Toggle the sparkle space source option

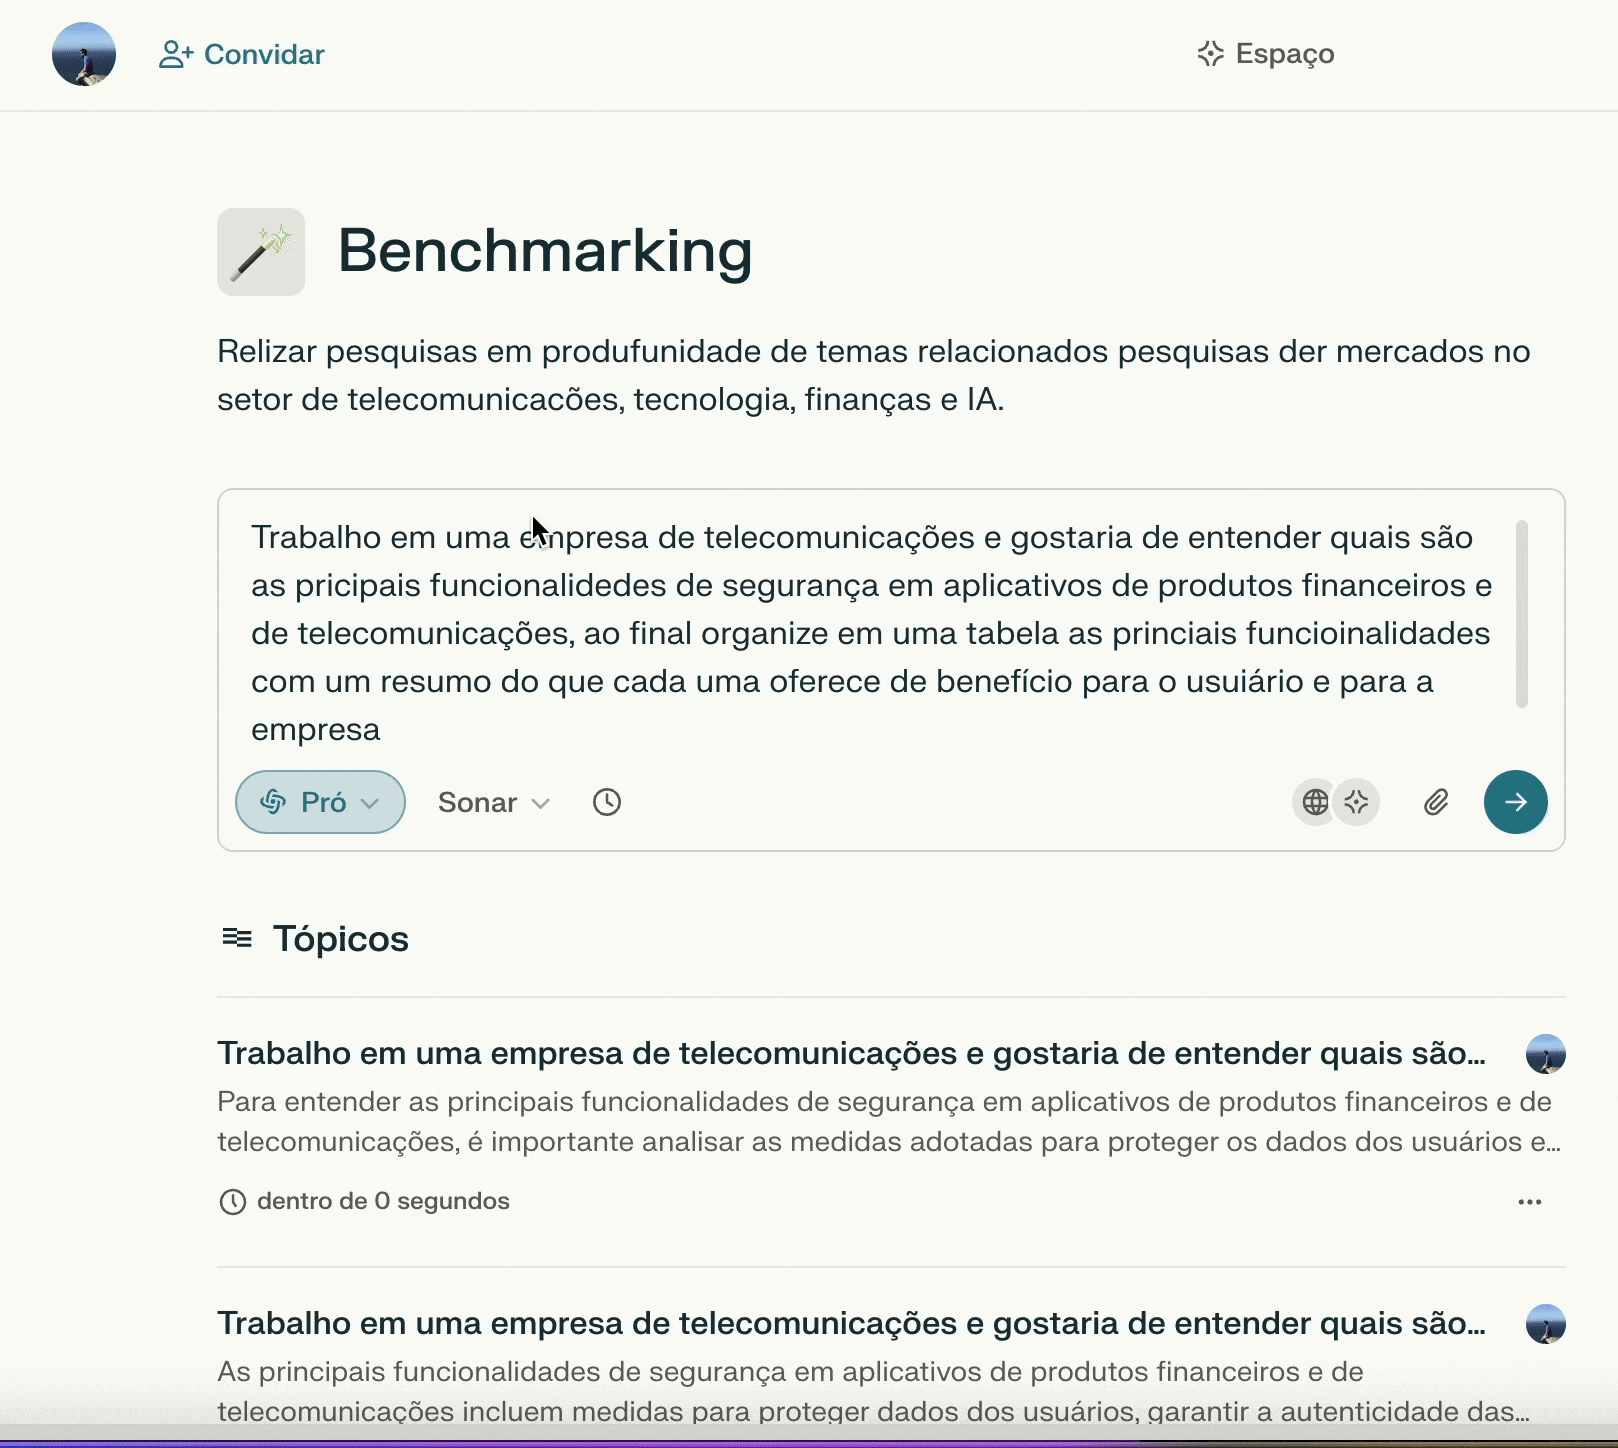(x=1357, y=802)
